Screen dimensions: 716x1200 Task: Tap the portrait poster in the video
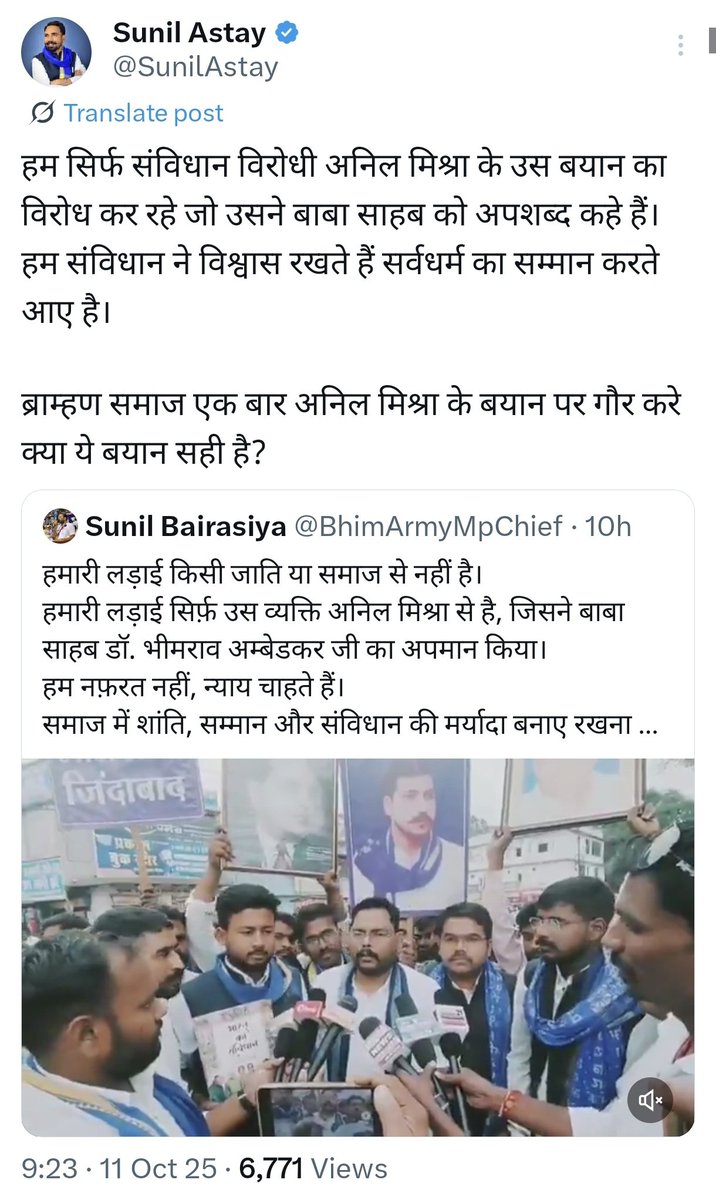pyautogui.click(x=407, y=830)
